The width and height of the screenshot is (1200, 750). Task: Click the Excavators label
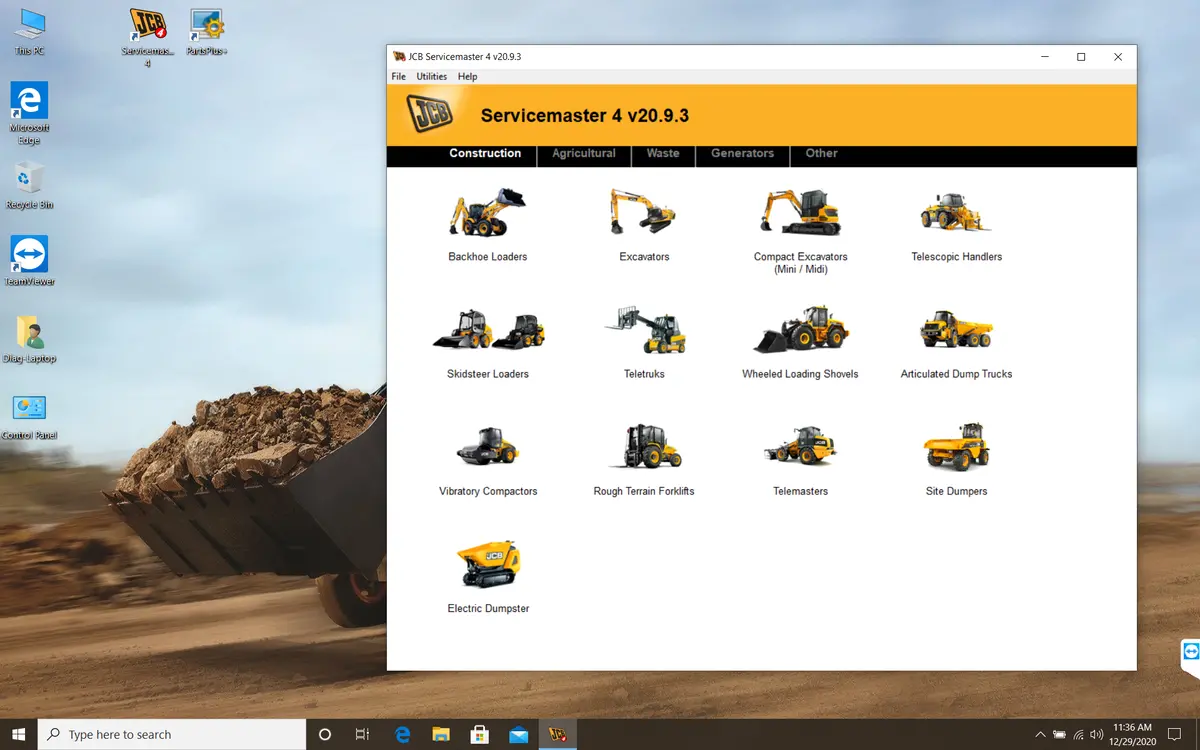644,257
